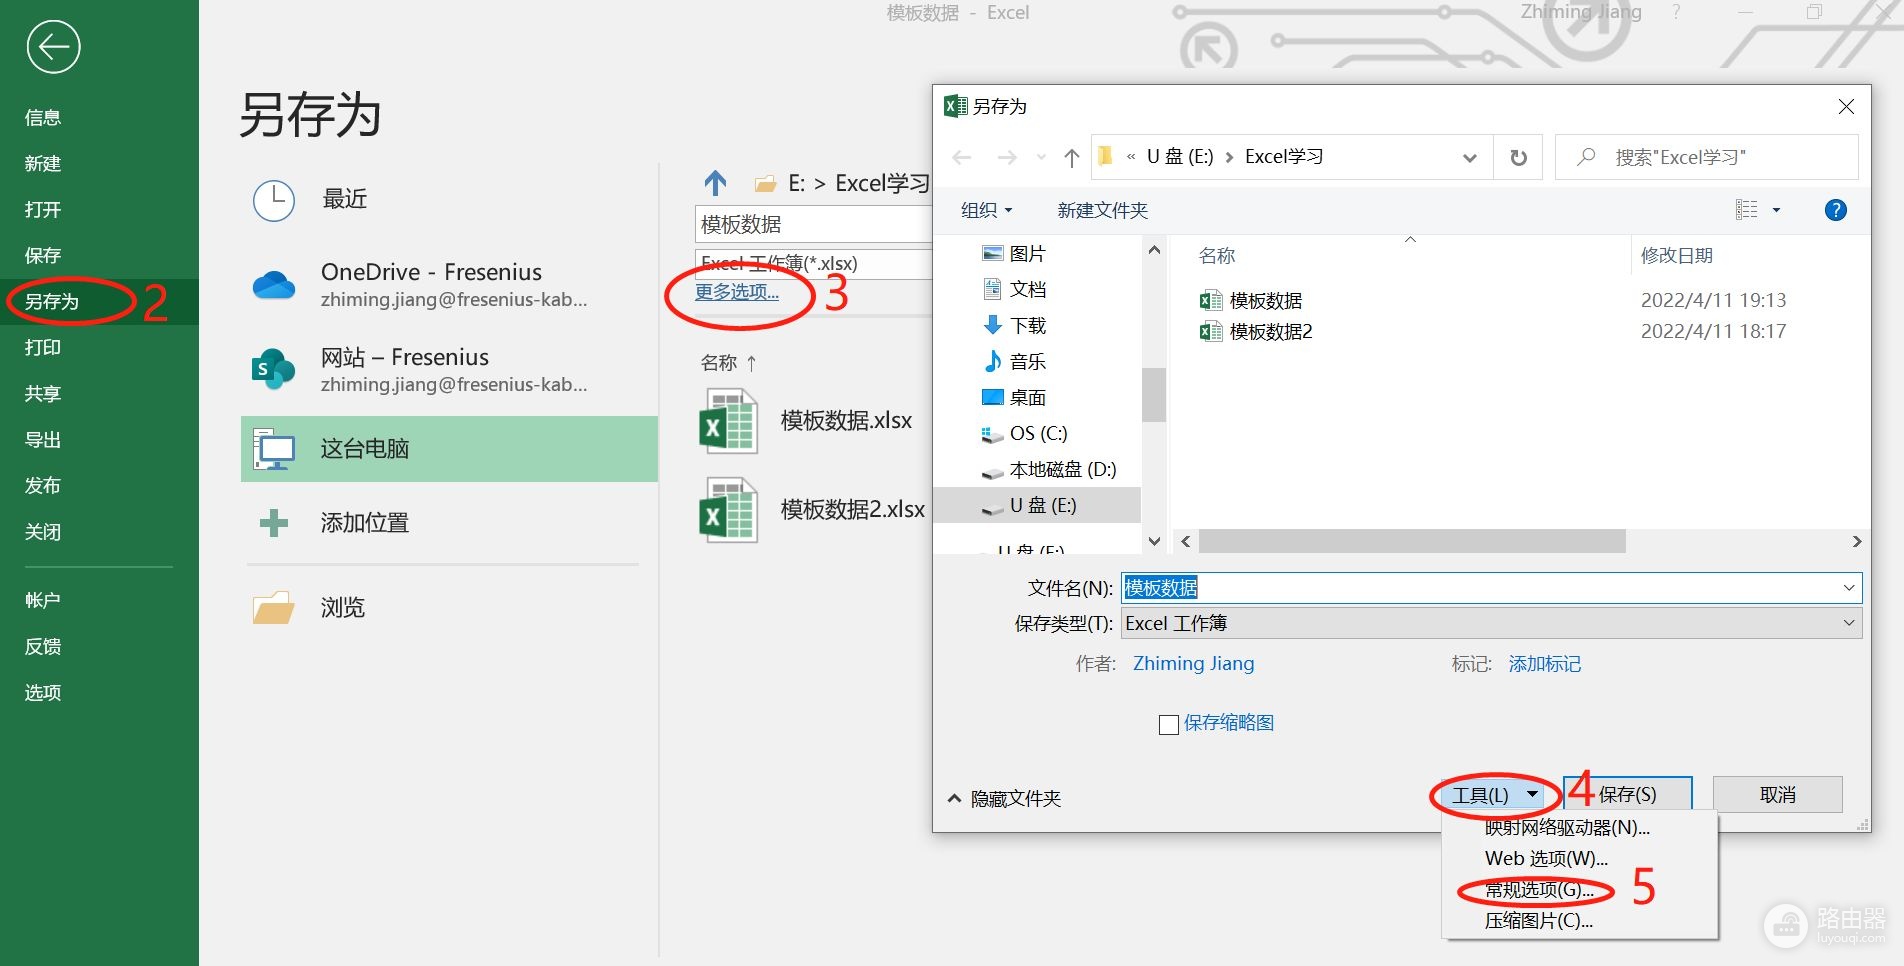This screenshot has height=966, width=1904.
Task: Click the search Excel学习 box
Action: click(x=1706, y=157)
